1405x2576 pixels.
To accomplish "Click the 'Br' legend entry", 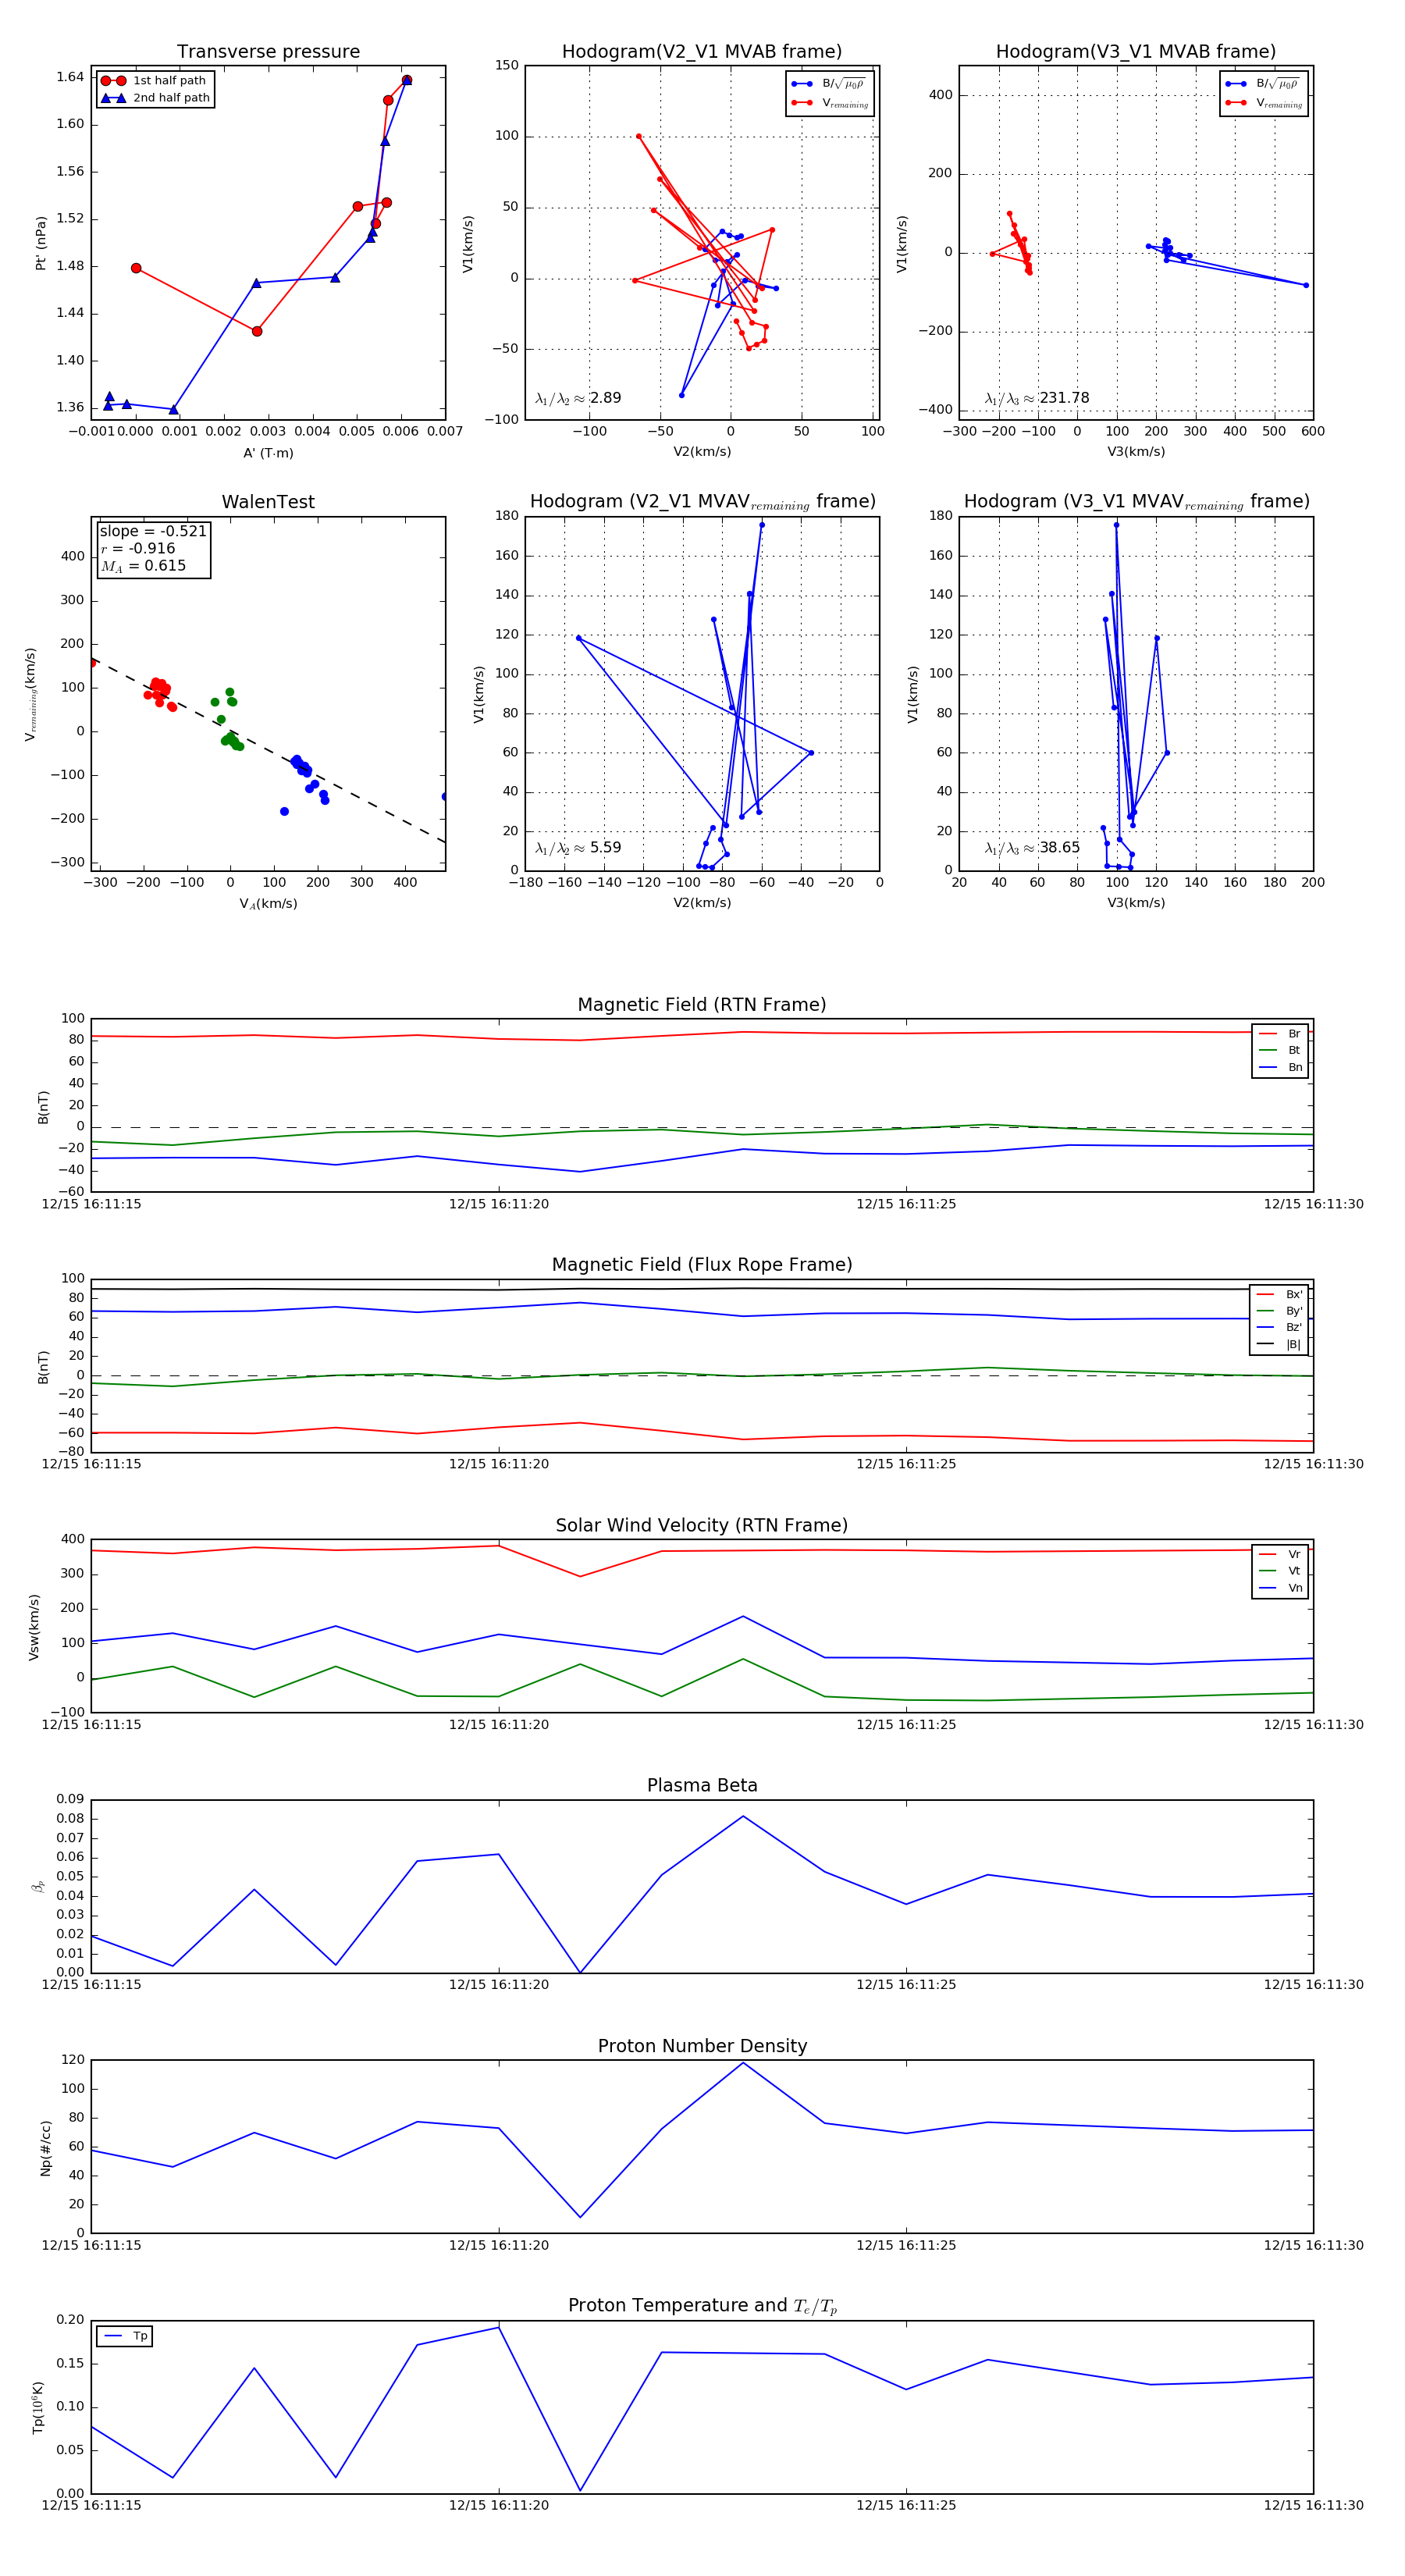I will coord(1280,1034).
